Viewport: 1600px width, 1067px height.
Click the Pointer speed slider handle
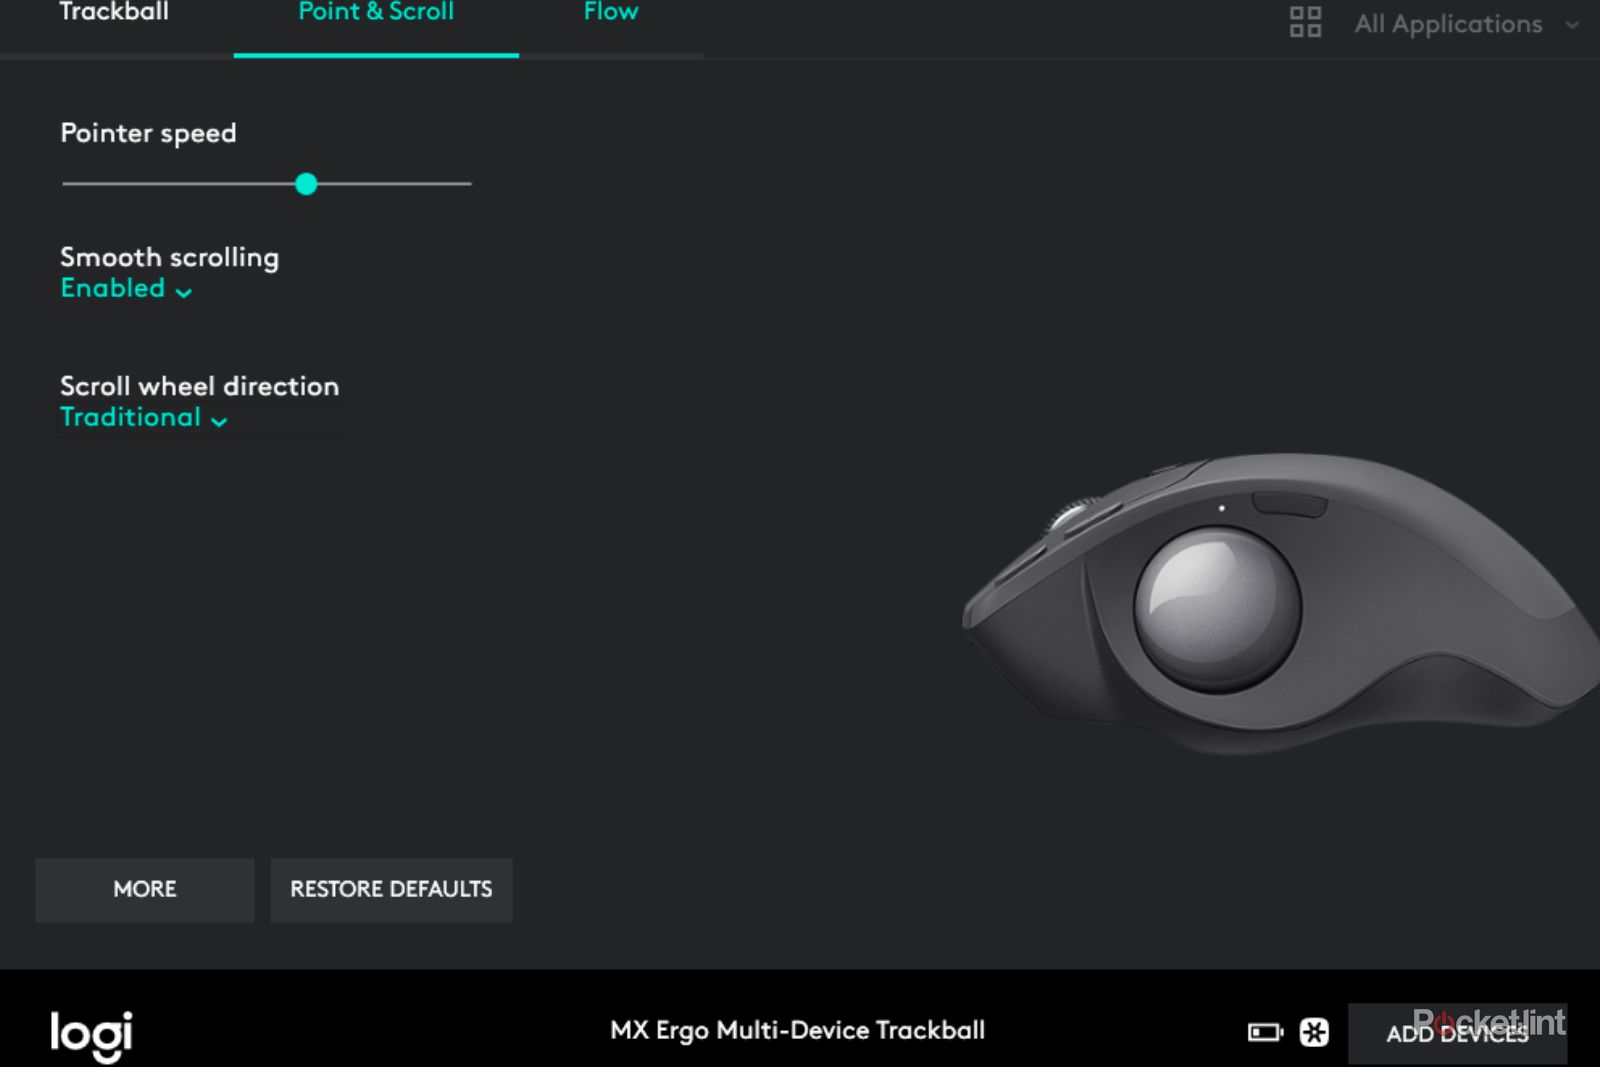pos(307,184)
